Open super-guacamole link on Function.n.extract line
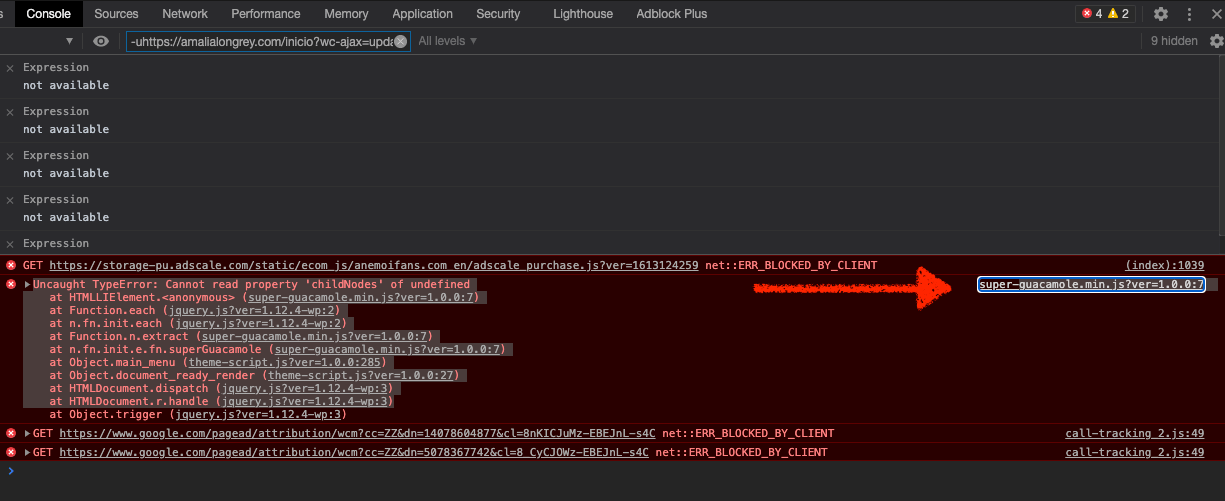The image size is (1225, 501). click(314, 337)
